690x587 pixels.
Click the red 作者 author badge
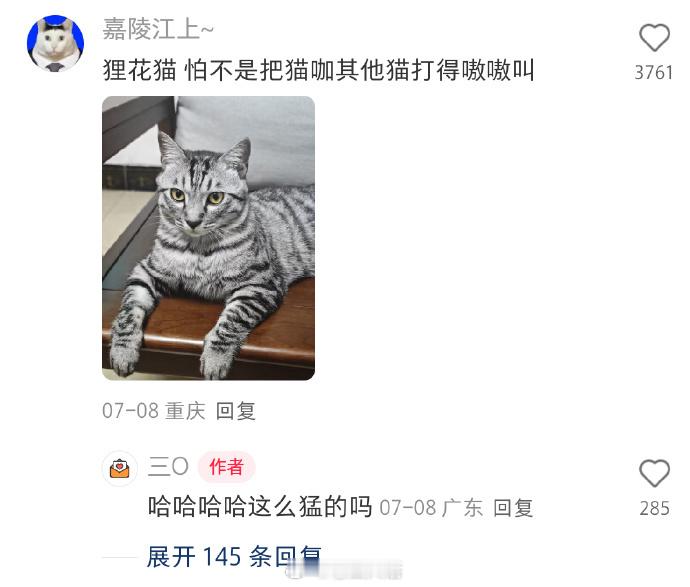tap(226, 467)
